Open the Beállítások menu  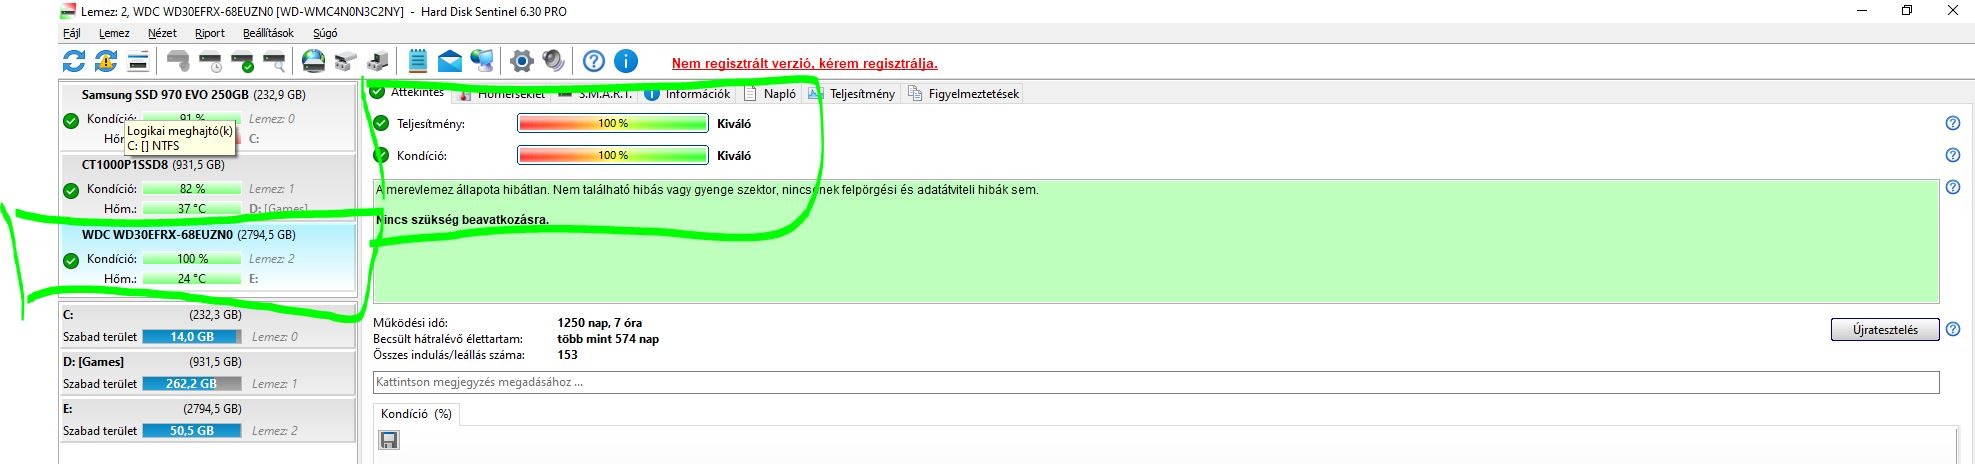coord(268,33)
